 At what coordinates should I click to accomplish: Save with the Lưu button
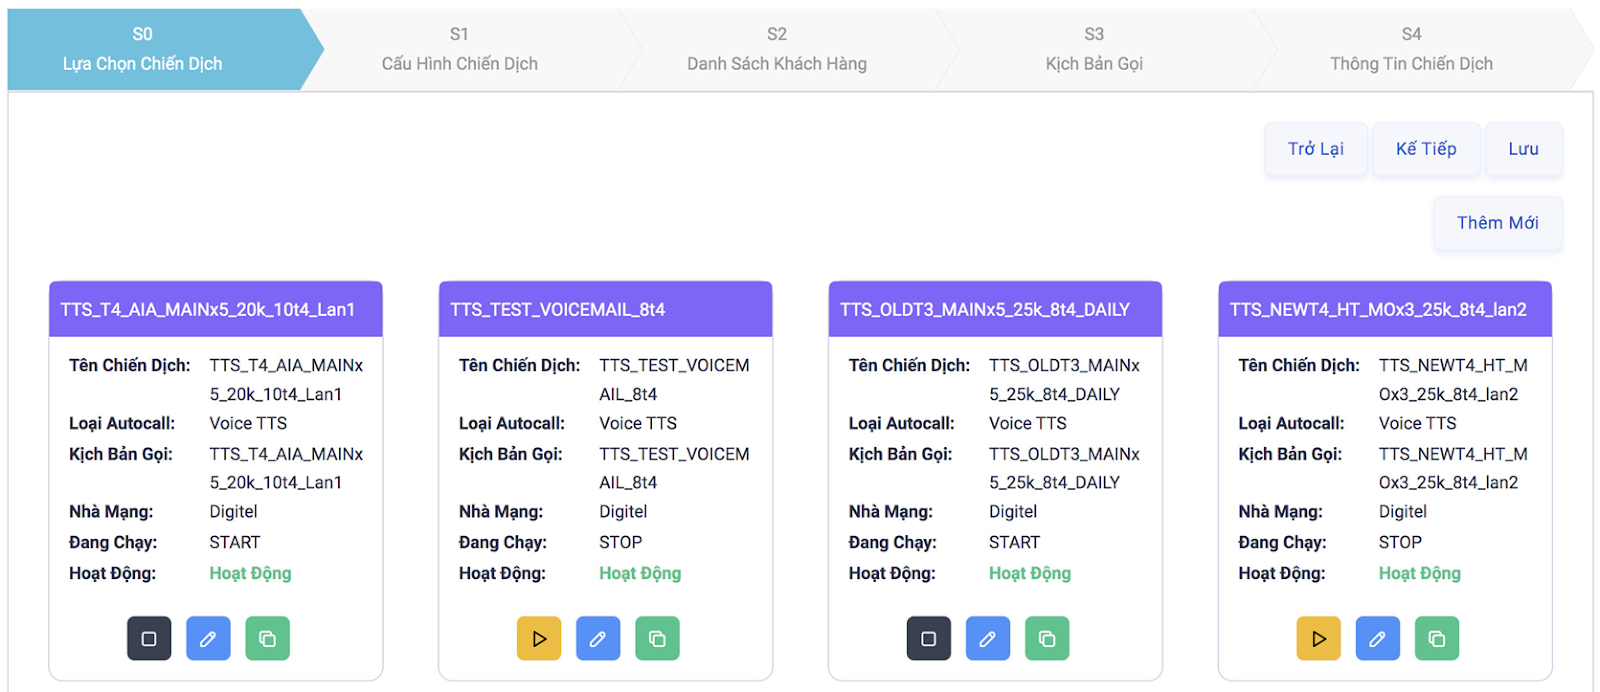pyautogui.click(x=1523, y=149)
